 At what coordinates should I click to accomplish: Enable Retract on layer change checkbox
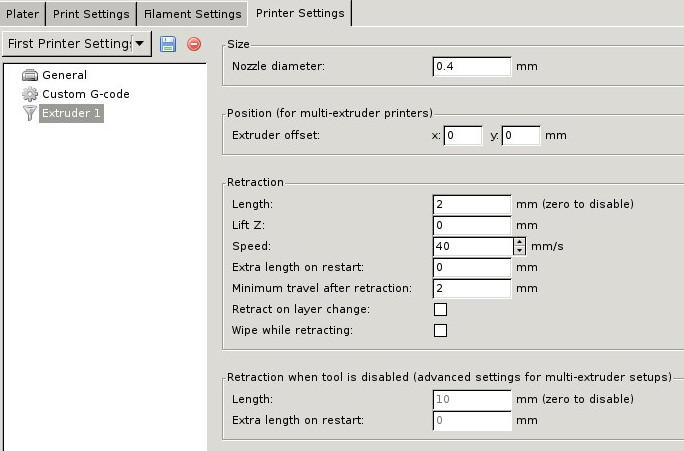pos(440,309)
